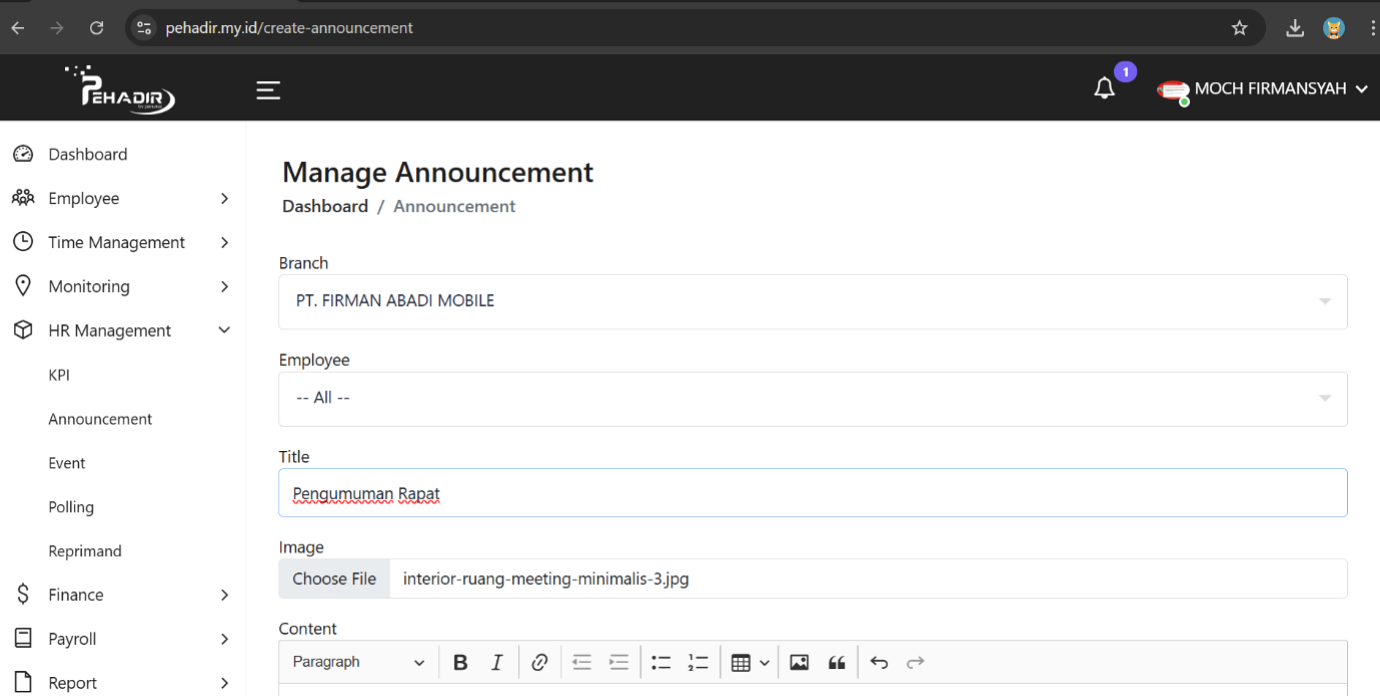The height and width of the screenshot is (696, 1380).
Task: Toggle bold formatting in the editor
Action: [460, 661]
